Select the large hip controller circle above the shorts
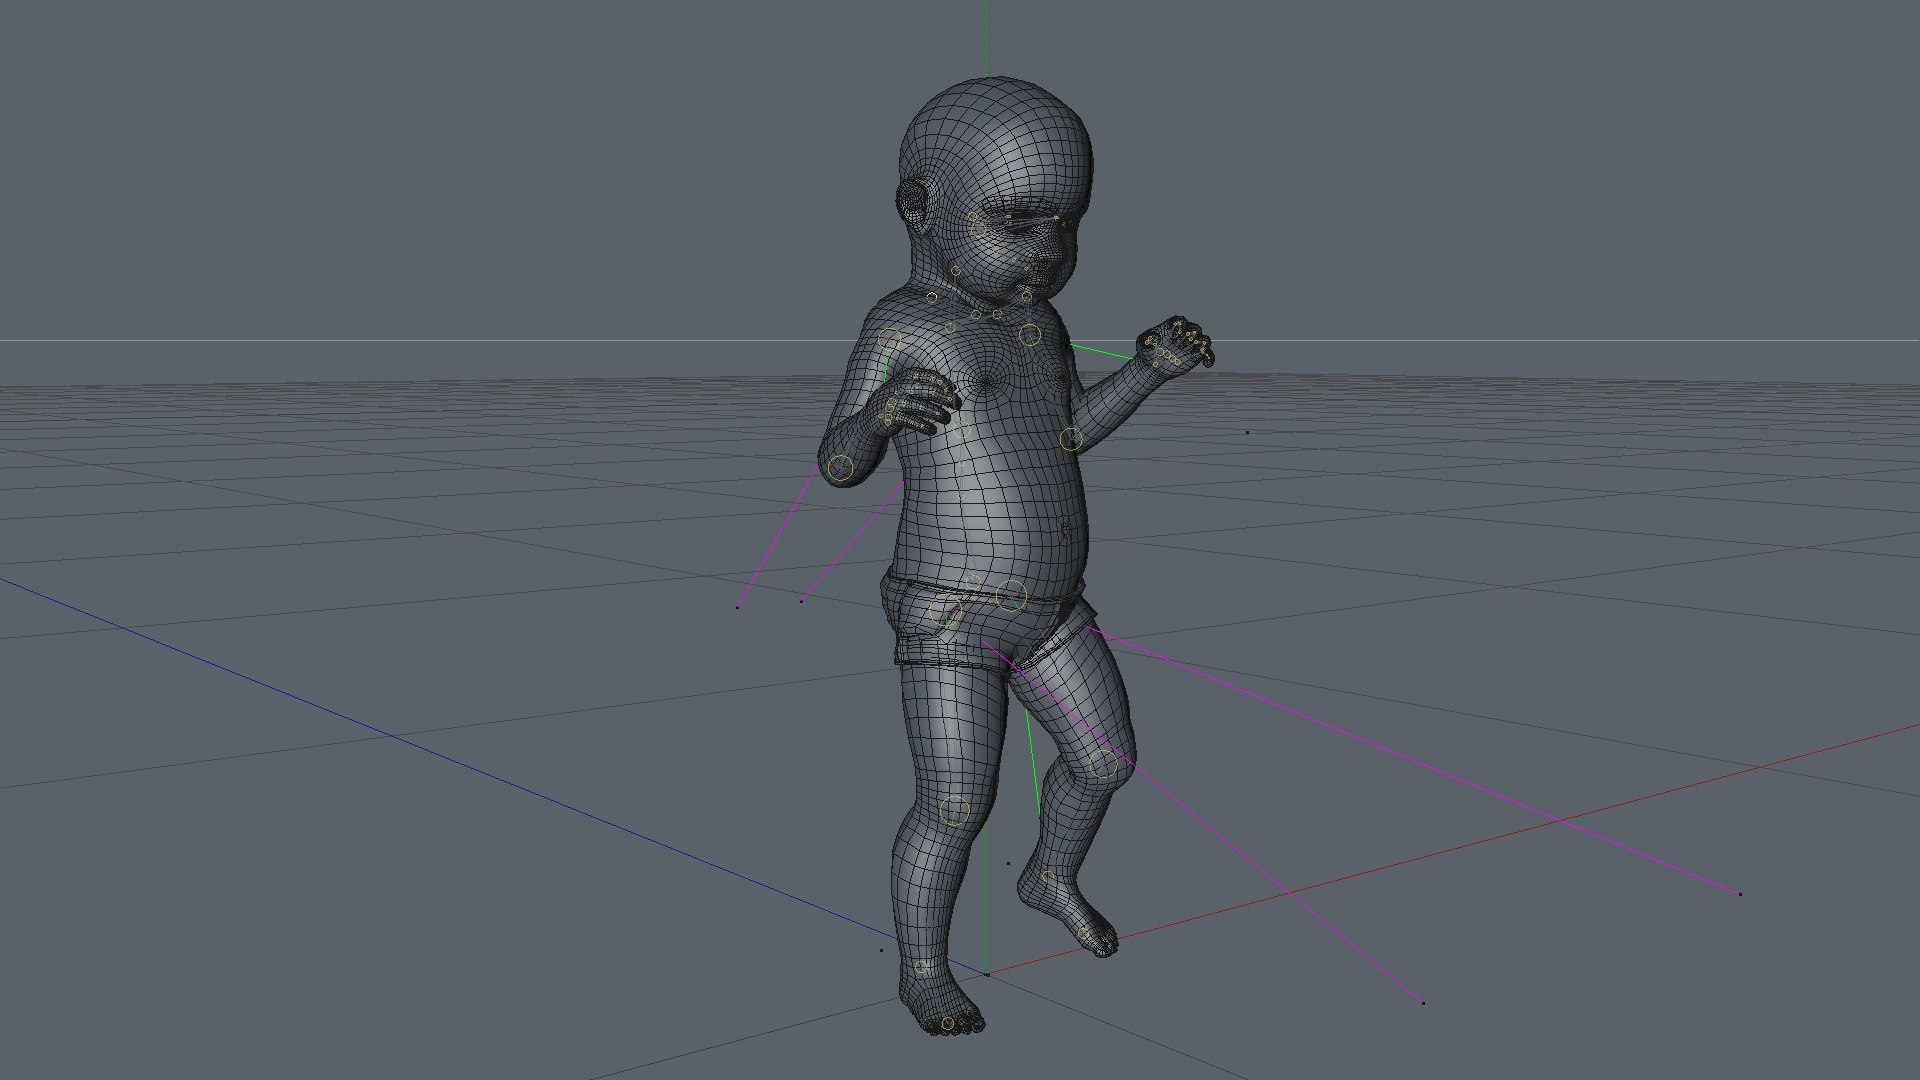The image size is (1920, 1080). (1012, 595)
